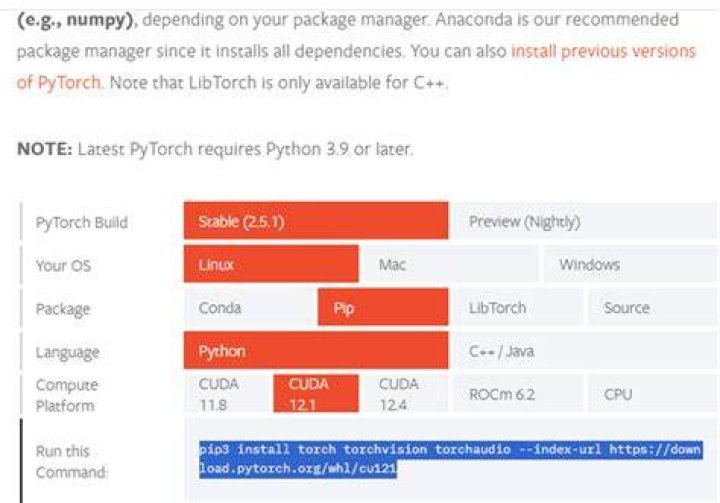Click the highlighted pip3 install command
This screenshot has width=720, height=503.
pos(450,458)
